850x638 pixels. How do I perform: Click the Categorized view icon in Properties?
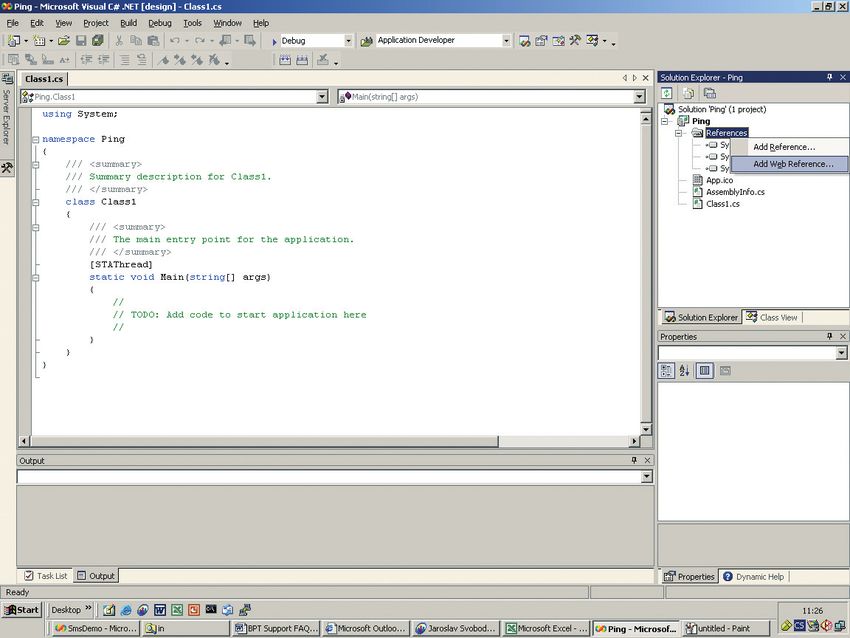pyautogui.click(x=666, y=371)
